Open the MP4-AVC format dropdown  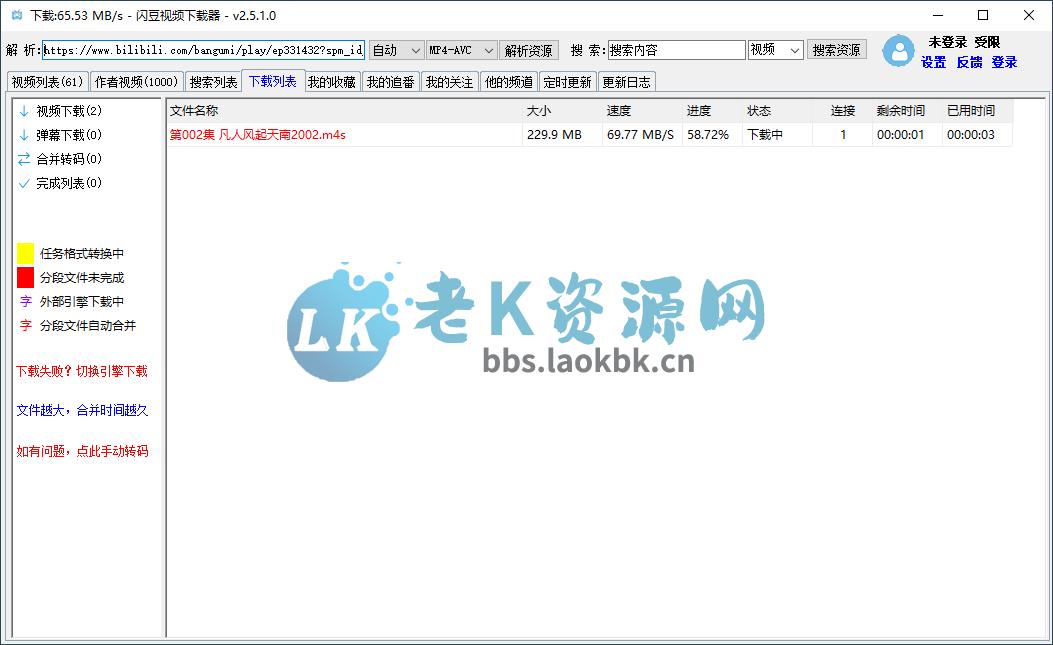461,50
